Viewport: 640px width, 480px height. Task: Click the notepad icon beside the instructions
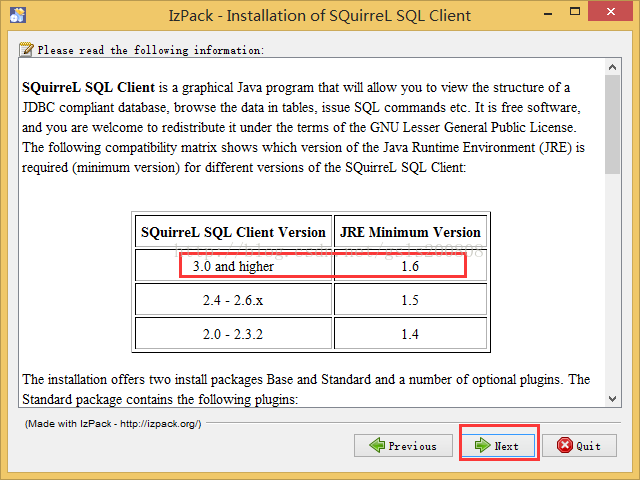(27, 49)
